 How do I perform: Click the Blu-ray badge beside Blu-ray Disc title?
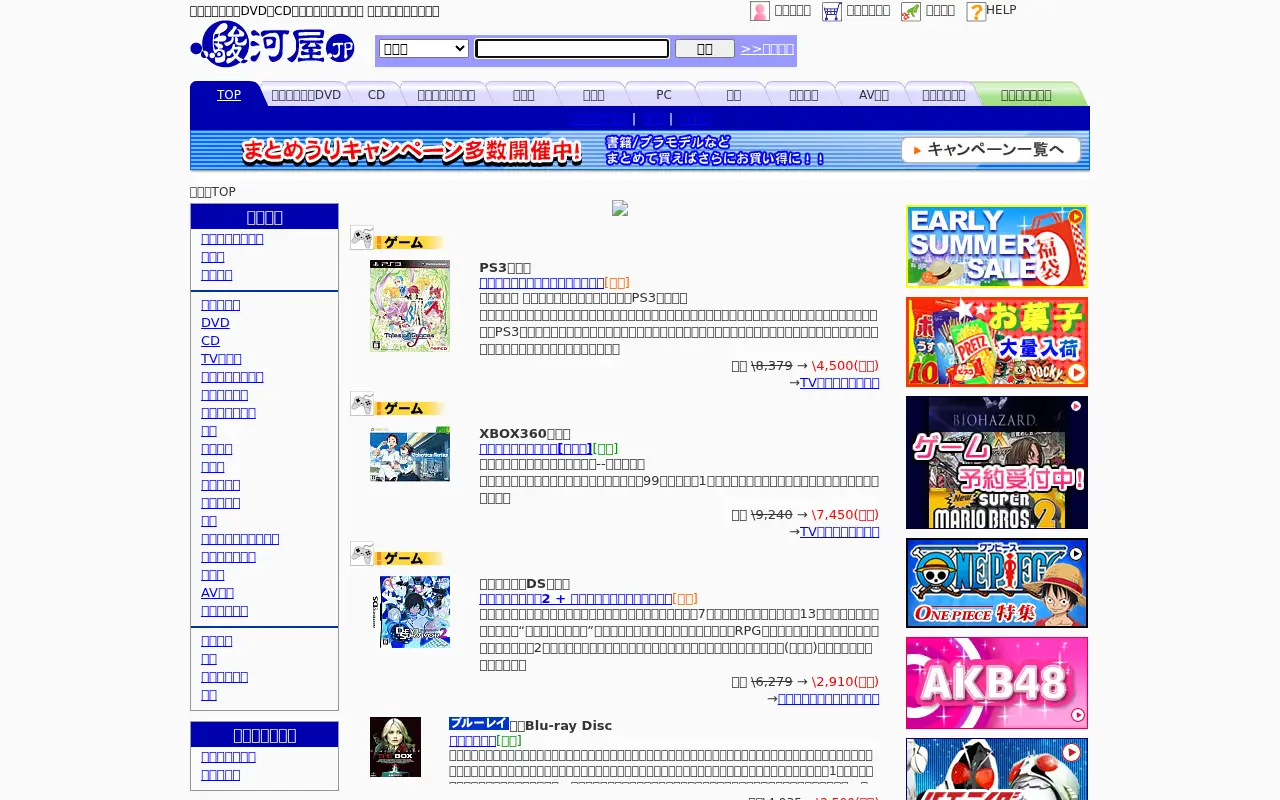pyautogui.click(x=479, y=723)
